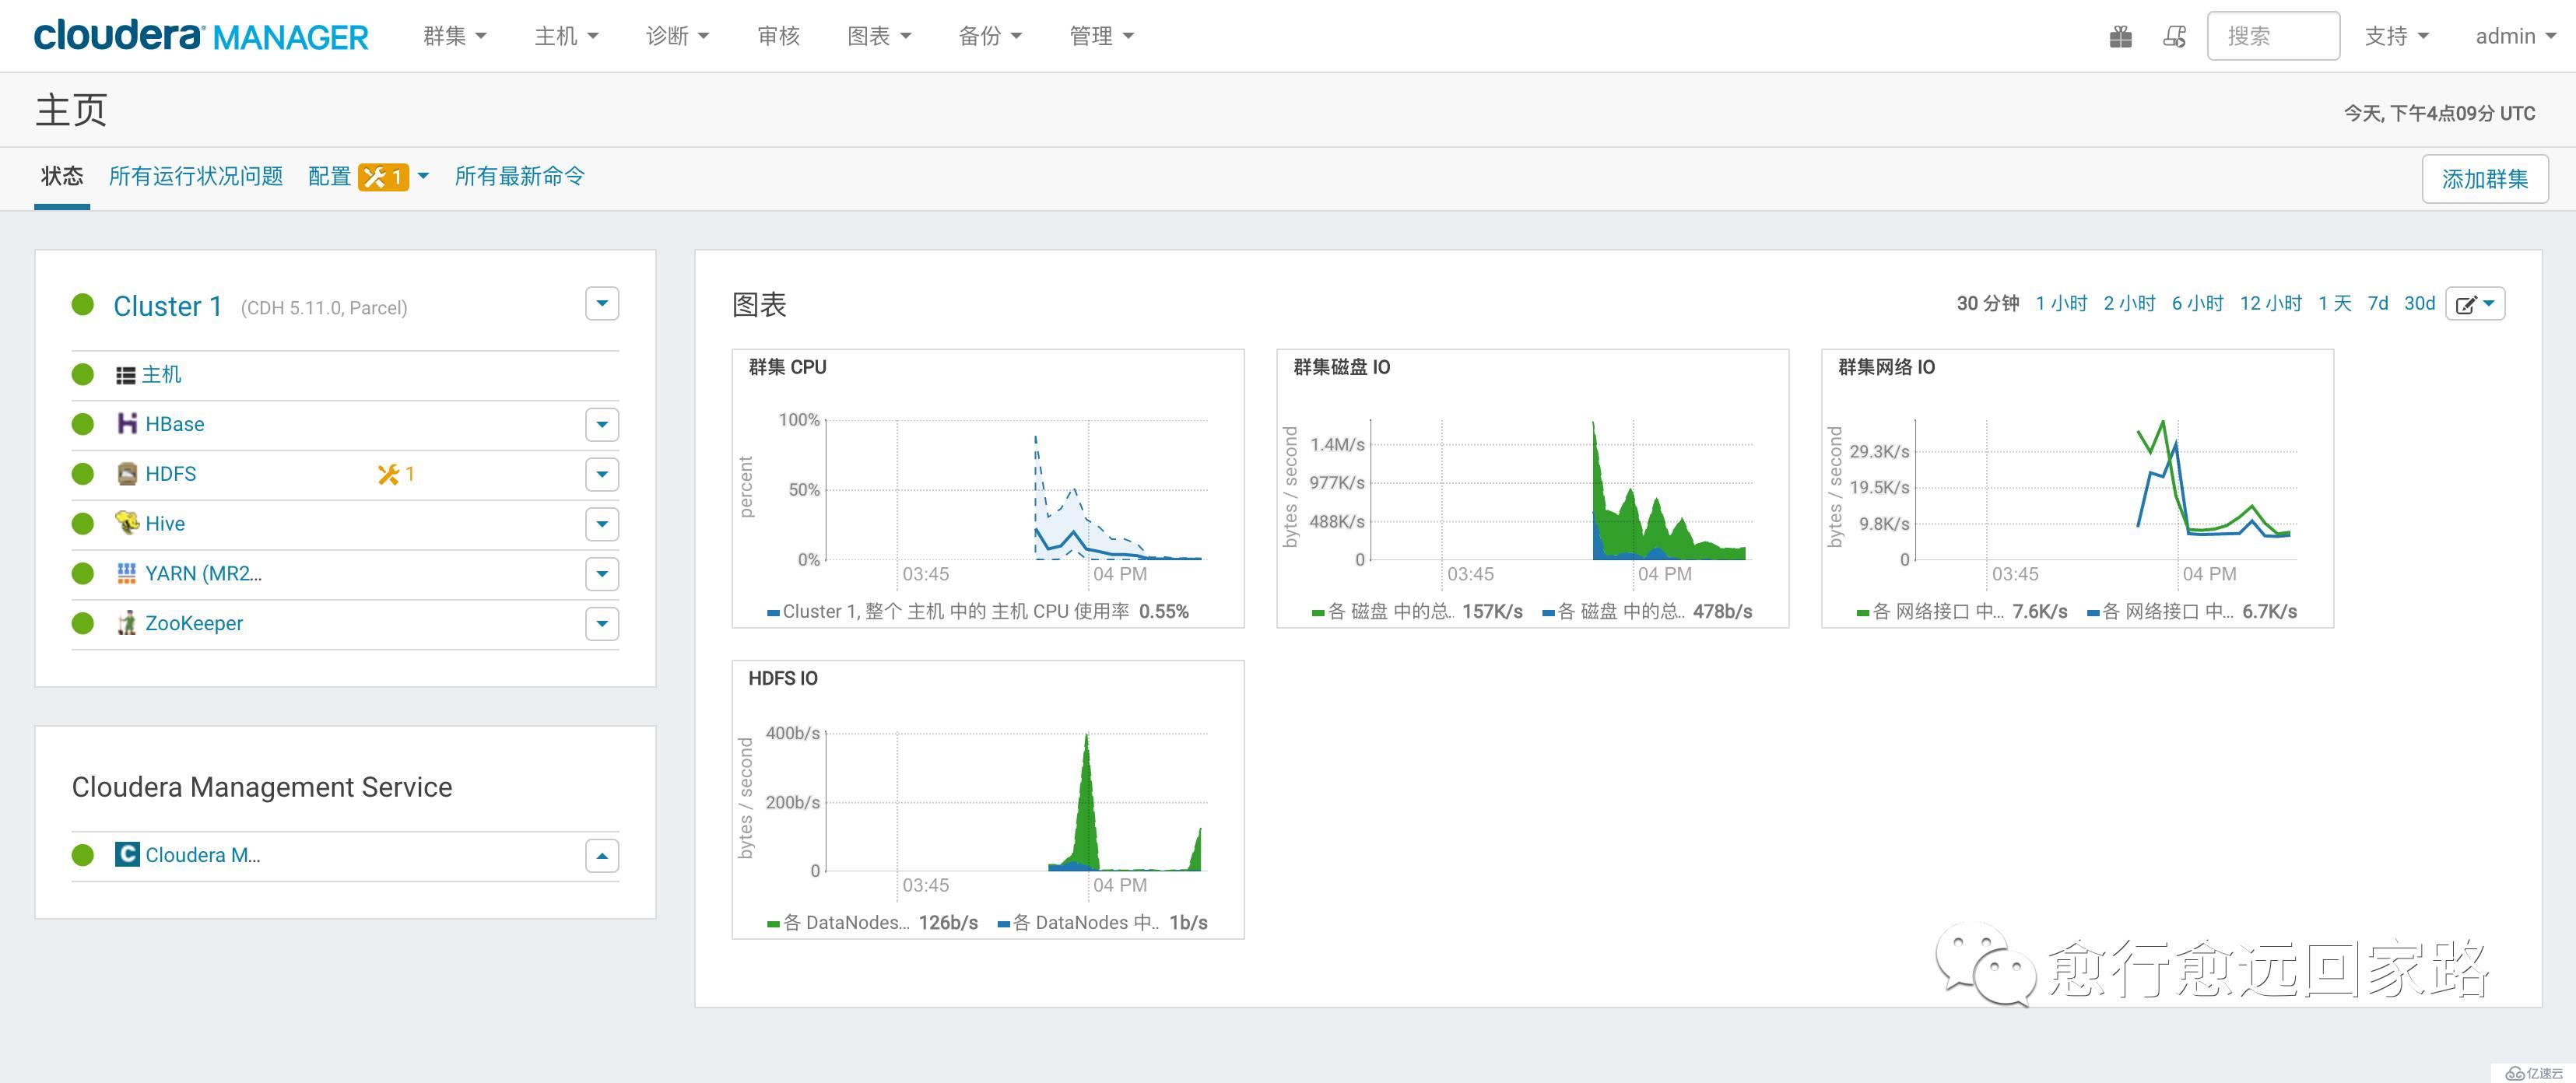Click the search input field
Viewport: 2576px width, 1083px height.
2274,34
